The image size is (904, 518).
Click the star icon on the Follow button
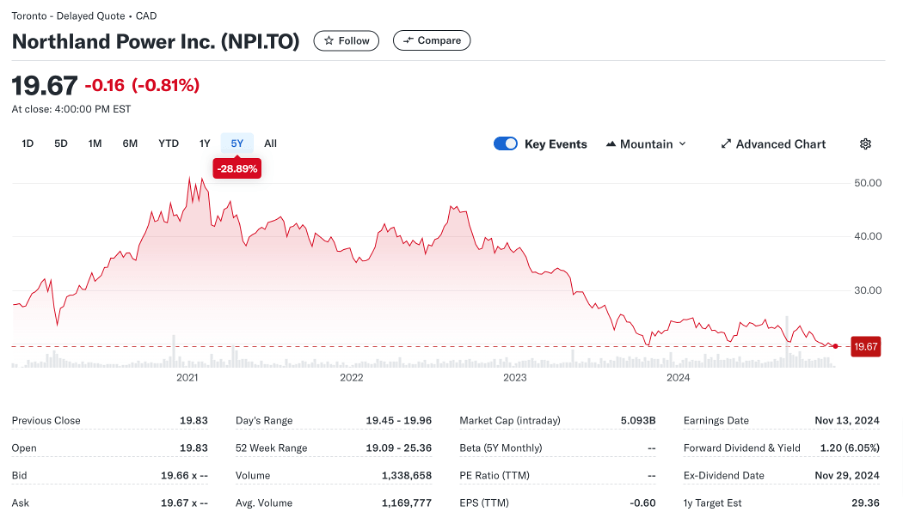[x=329, y=41]
